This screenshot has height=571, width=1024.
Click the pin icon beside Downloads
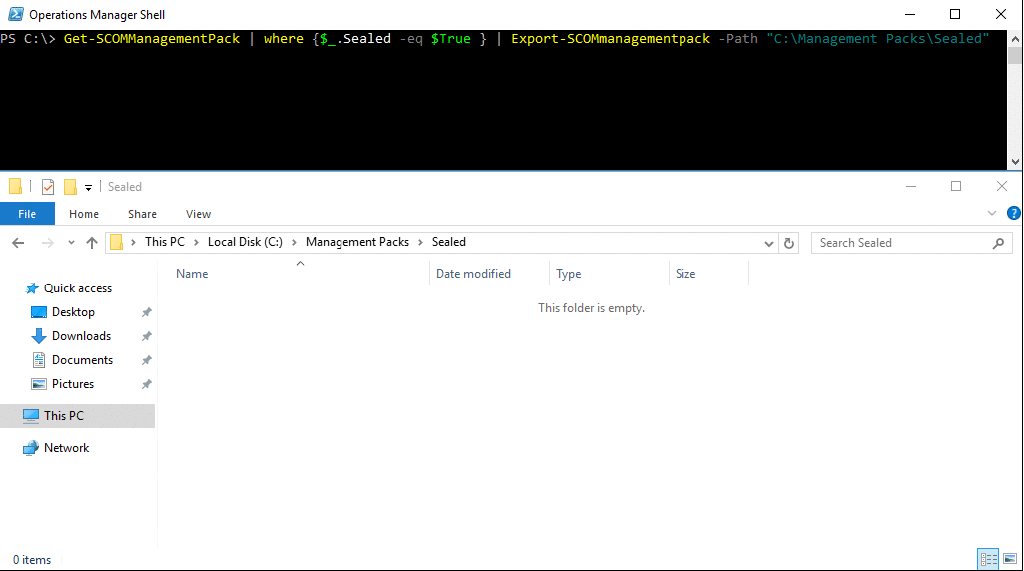tap(147, 336)
